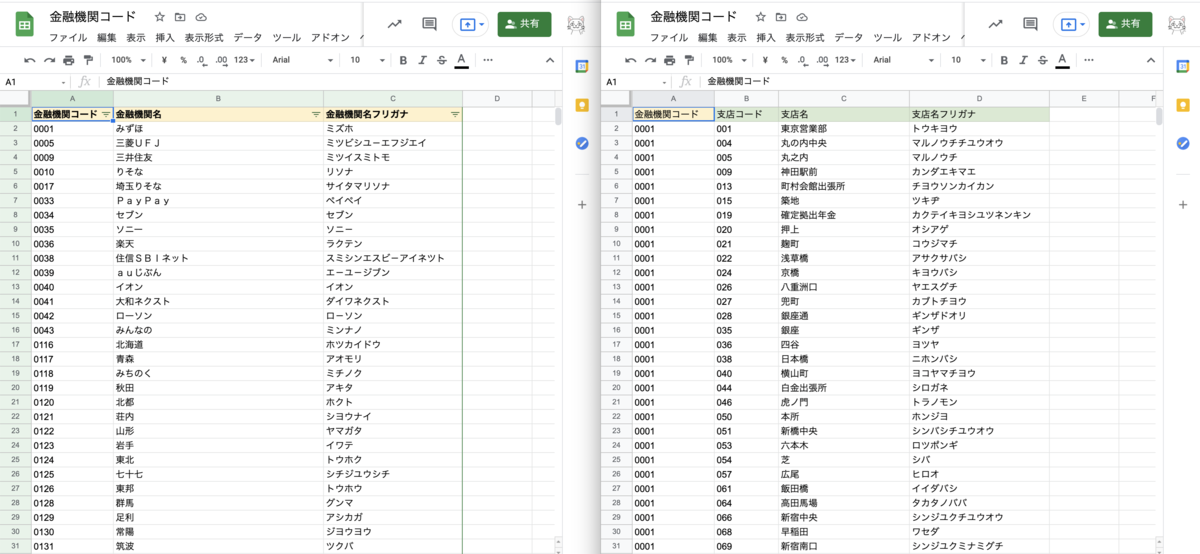The height and width of the screenshot is (554, 1200).
Task: Open filter on 金融機関コード column header
Action: 106,115
